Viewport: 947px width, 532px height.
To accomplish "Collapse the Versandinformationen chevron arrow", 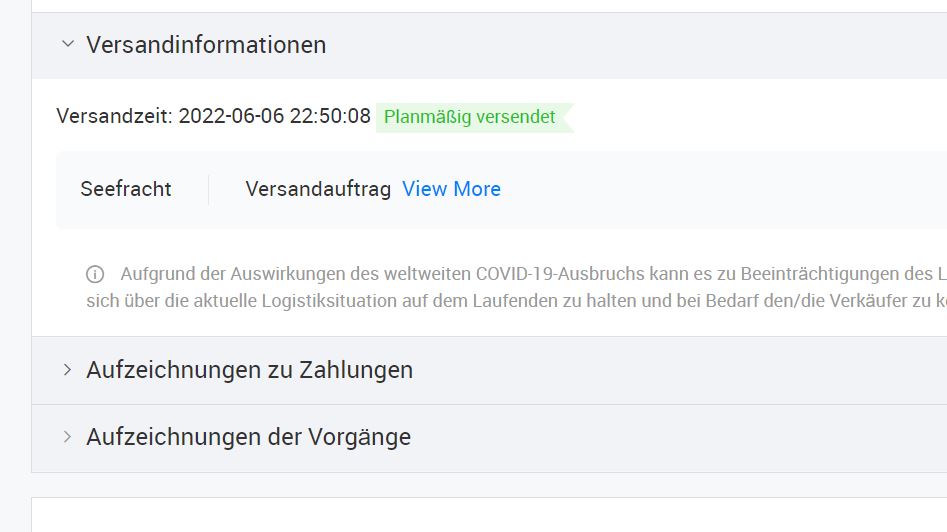I will (68, 44).
